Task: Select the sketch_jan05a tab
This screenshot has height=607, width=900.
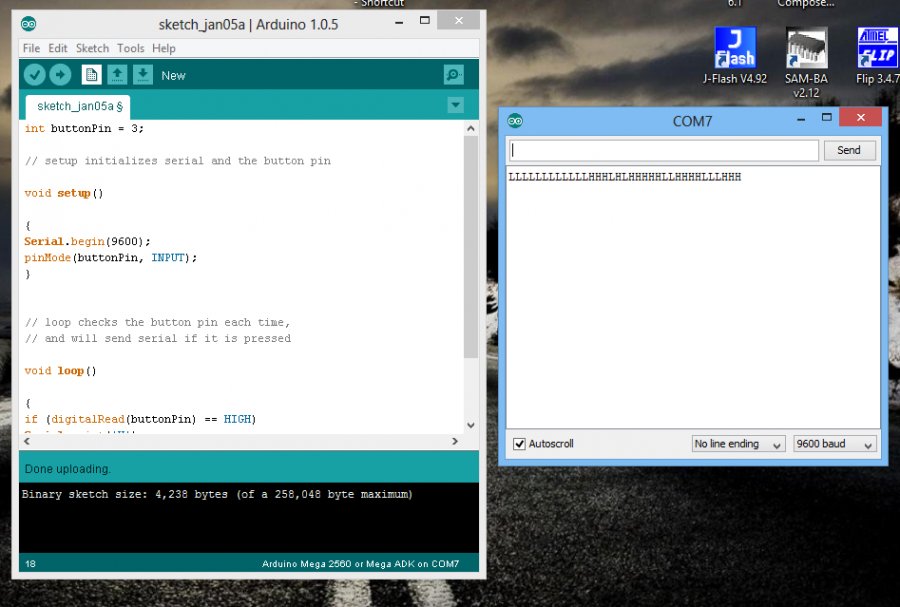Action: pos(79,107)
